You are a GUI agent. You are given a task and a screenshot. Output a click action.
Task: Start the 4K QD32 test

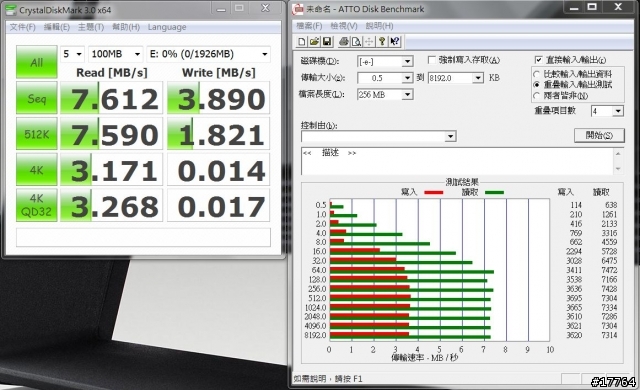(x=37, y=205)
